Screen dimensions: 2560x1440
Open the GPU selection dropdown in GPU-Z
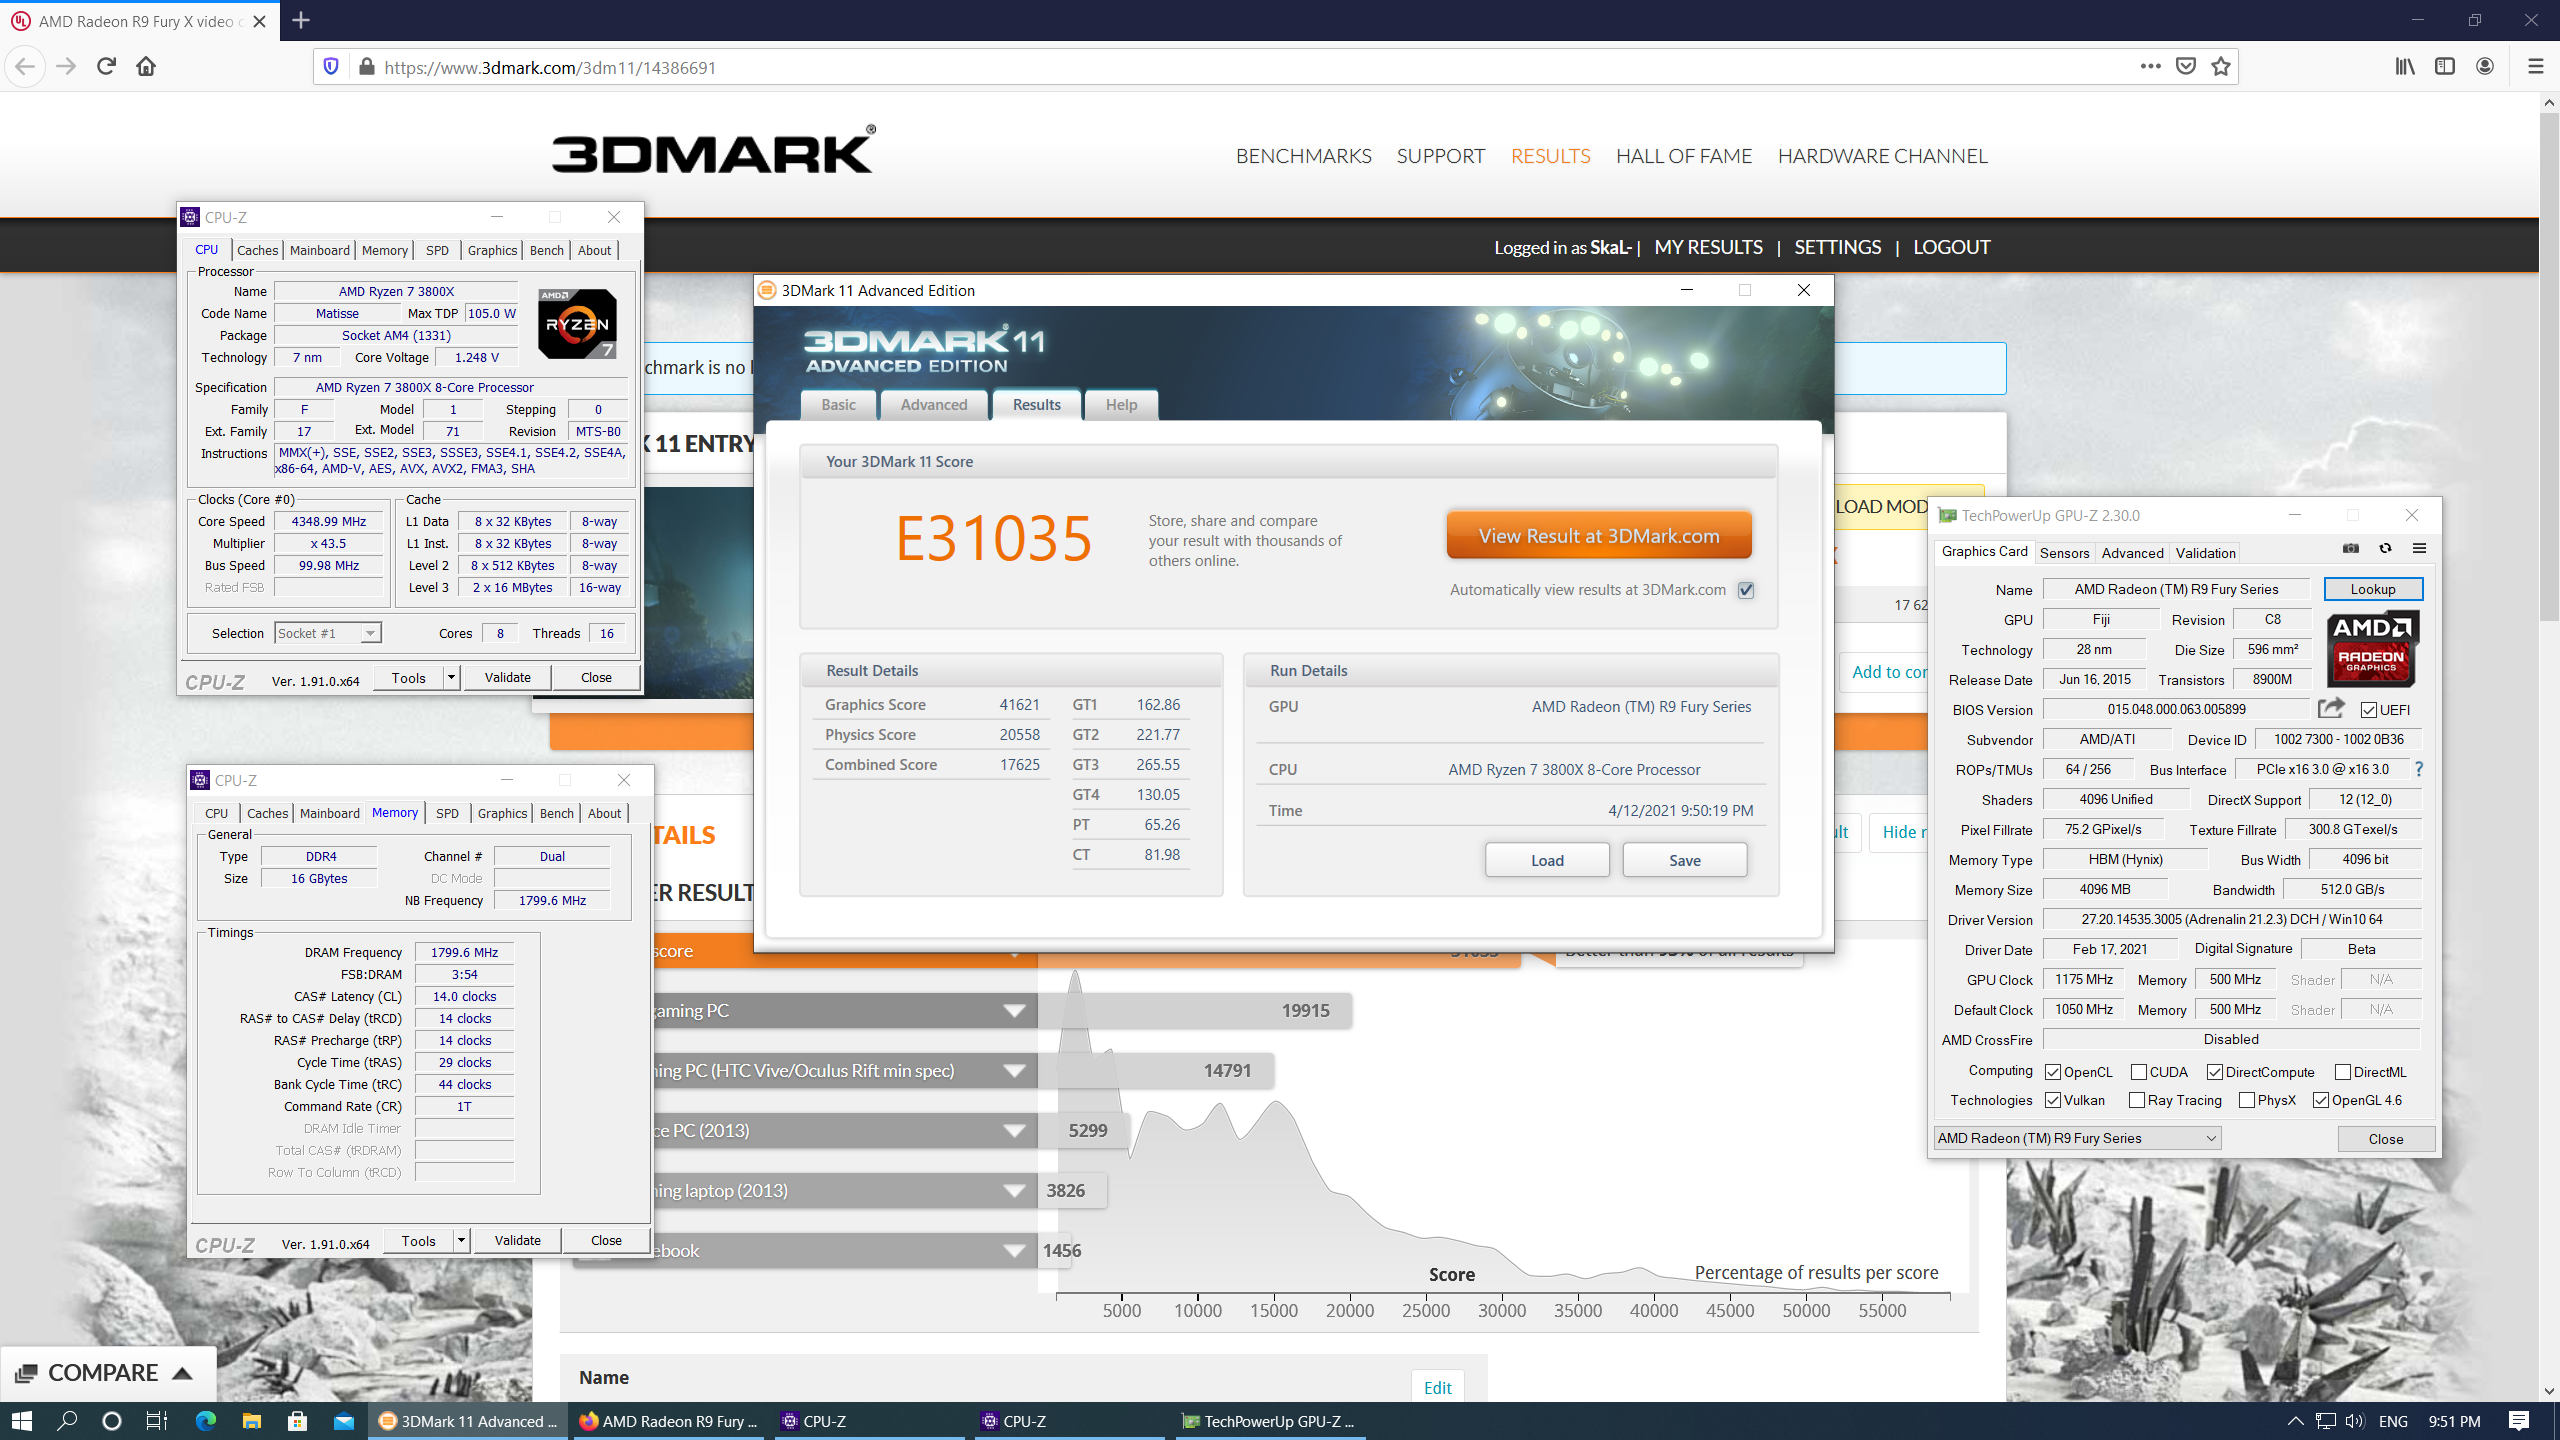2078,1138
